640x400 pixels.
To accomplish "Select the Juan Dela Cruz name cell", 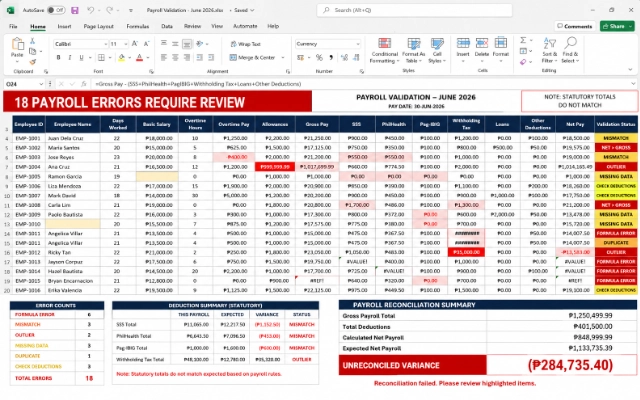I will coord(73,138).
